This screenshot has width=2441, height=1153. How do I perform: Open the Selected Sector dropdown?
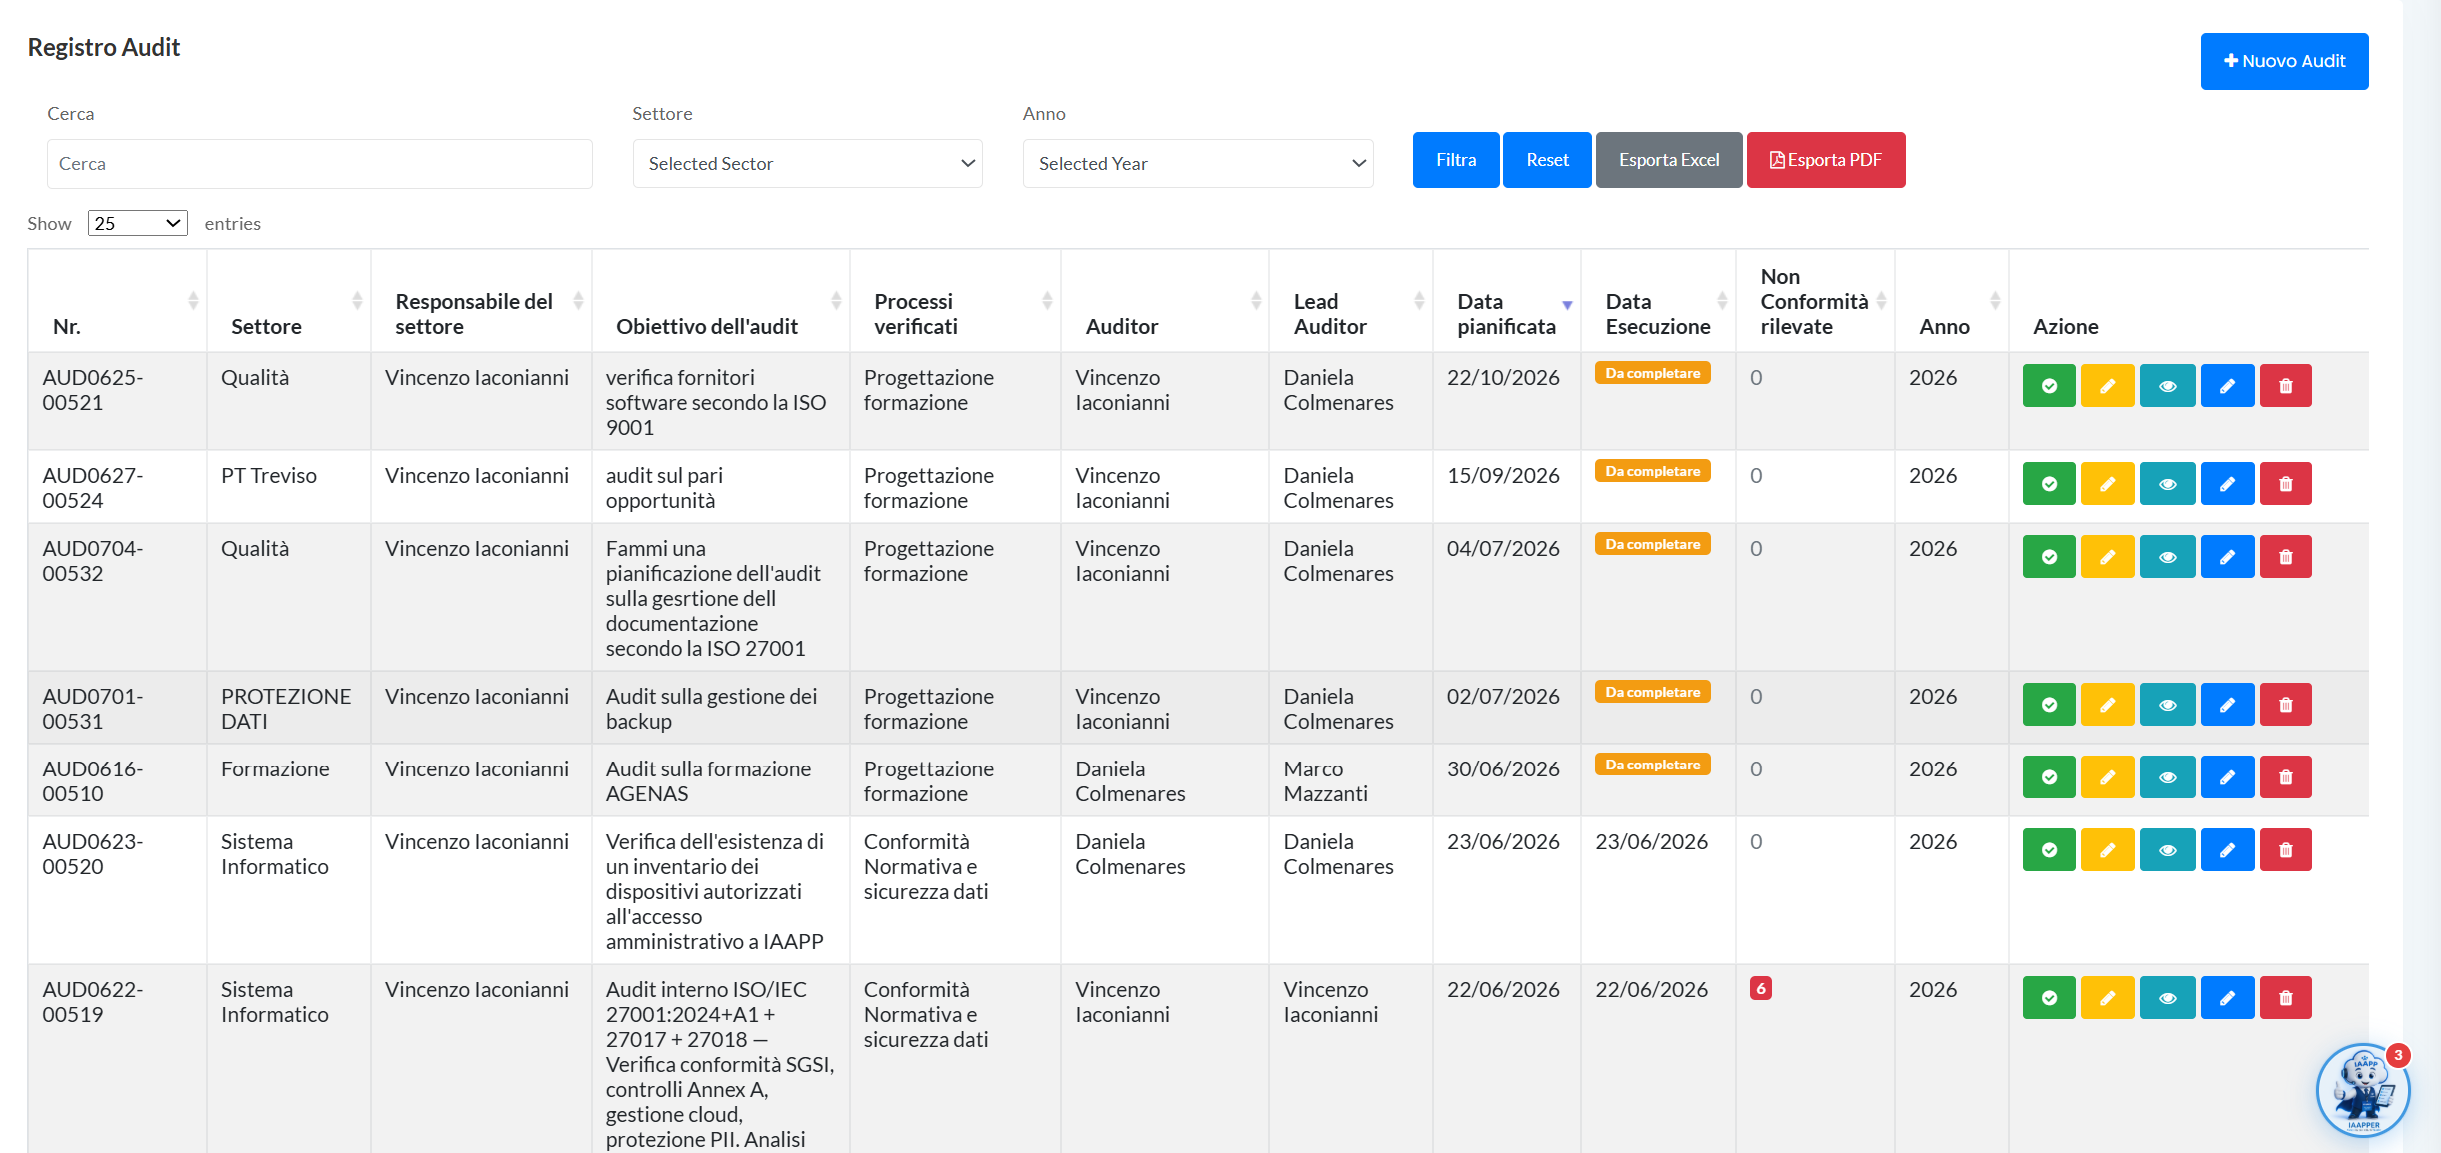tap(808, 164)
